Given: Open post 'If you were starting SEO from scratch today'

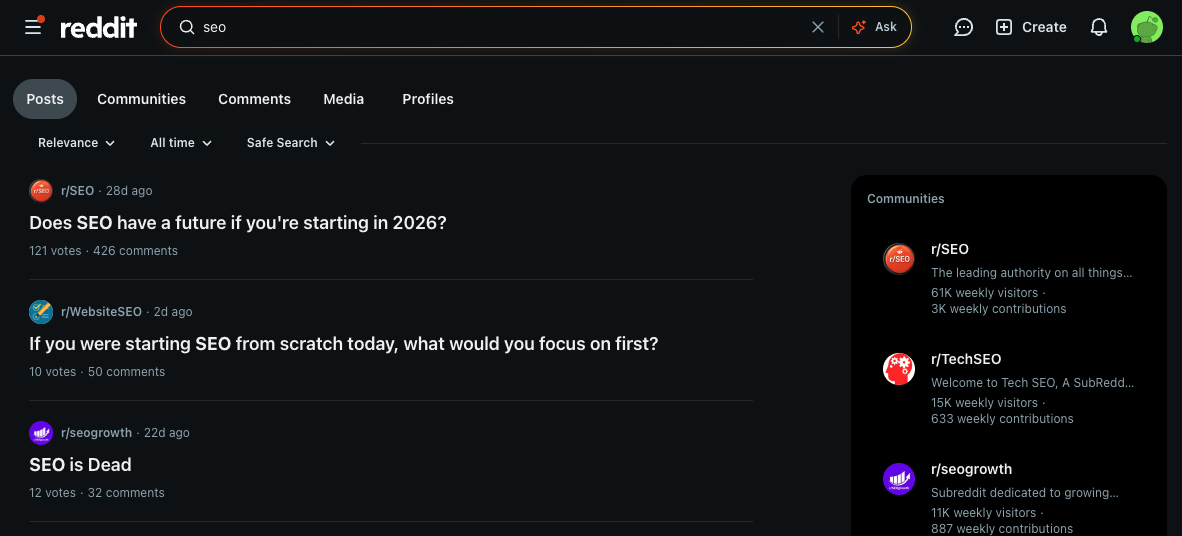Looking at the screenshot, I should point(344,344).
